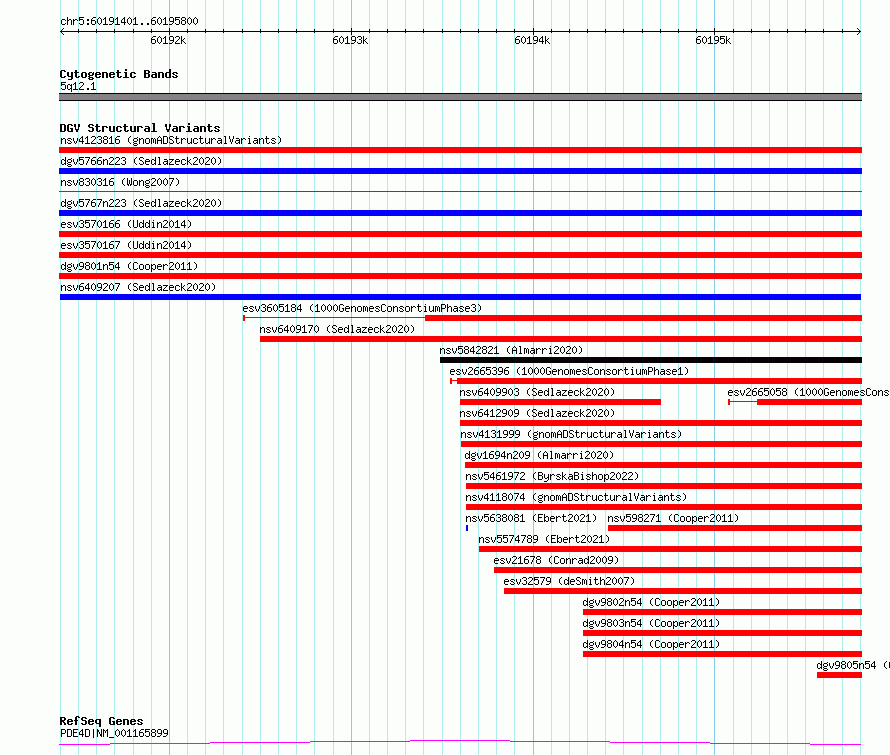Click the dgv9801n54 Cooper2011 label
This screenshot has width=890, height=755.
click(x=129, y=266)
